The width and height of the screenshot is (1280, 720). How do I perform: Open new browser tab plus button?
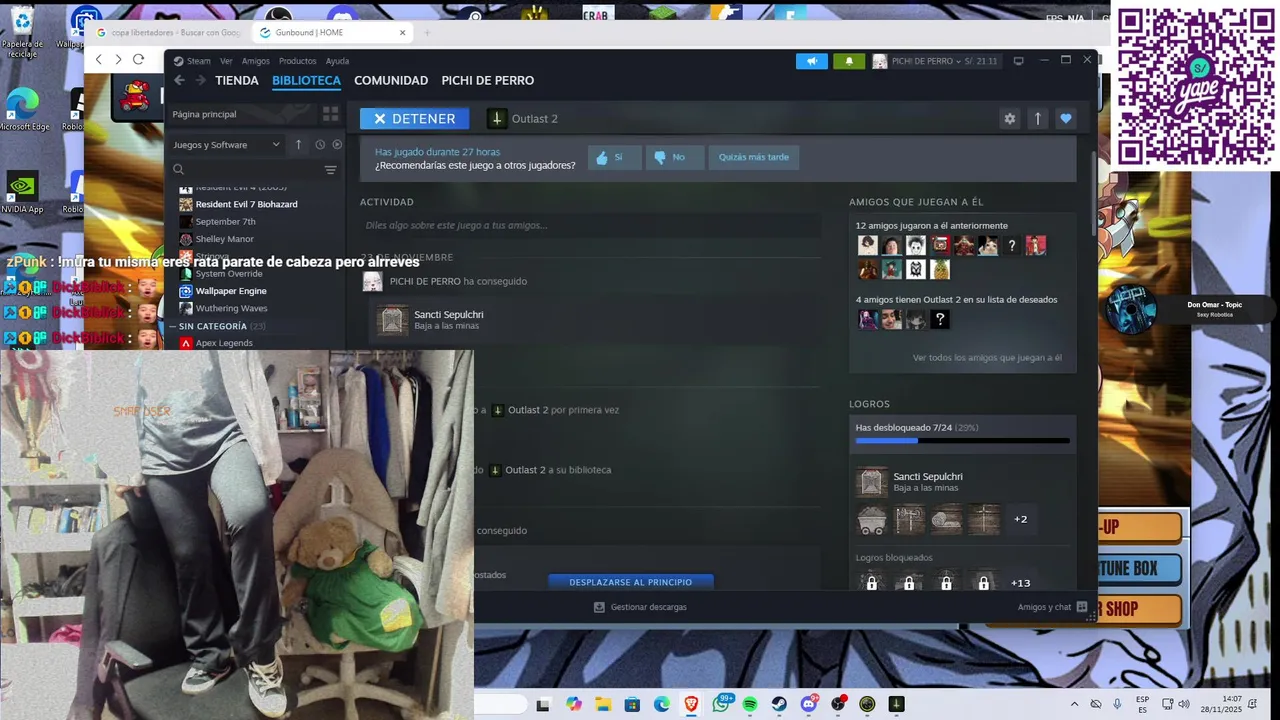point(427,32)
